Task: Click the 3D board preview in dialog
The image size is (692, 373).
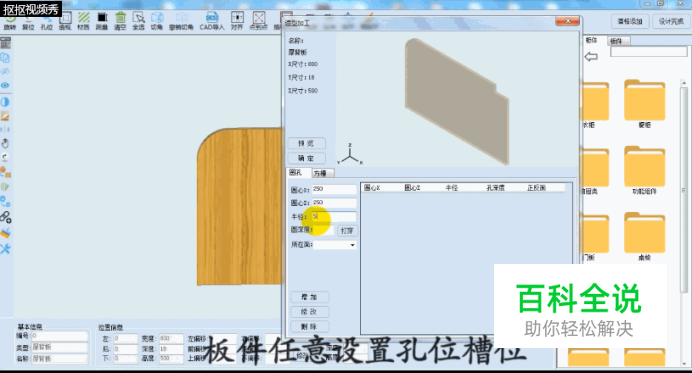Action: [457, 102]
